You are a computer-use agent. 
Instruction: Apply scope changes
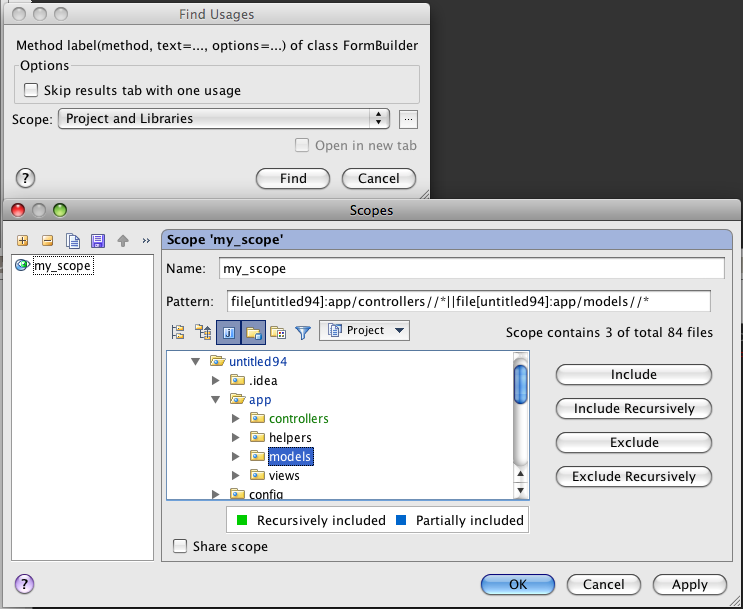(690, 584)
